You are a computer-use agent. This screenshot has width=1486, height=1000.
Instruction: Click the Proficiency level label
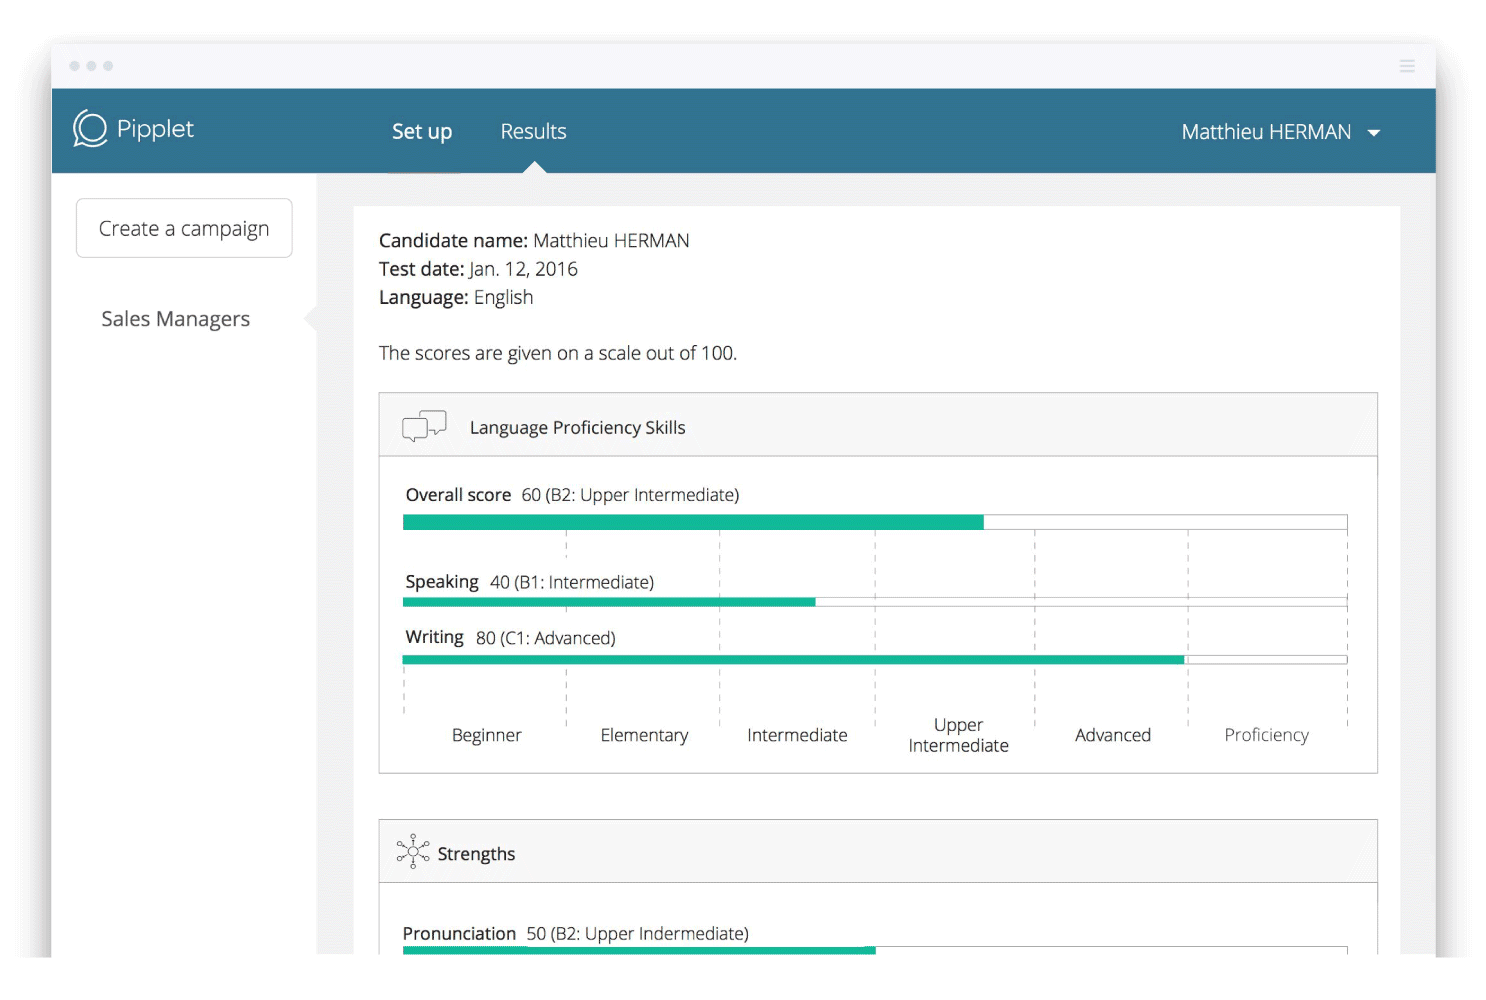click(x=1266, y=735)
